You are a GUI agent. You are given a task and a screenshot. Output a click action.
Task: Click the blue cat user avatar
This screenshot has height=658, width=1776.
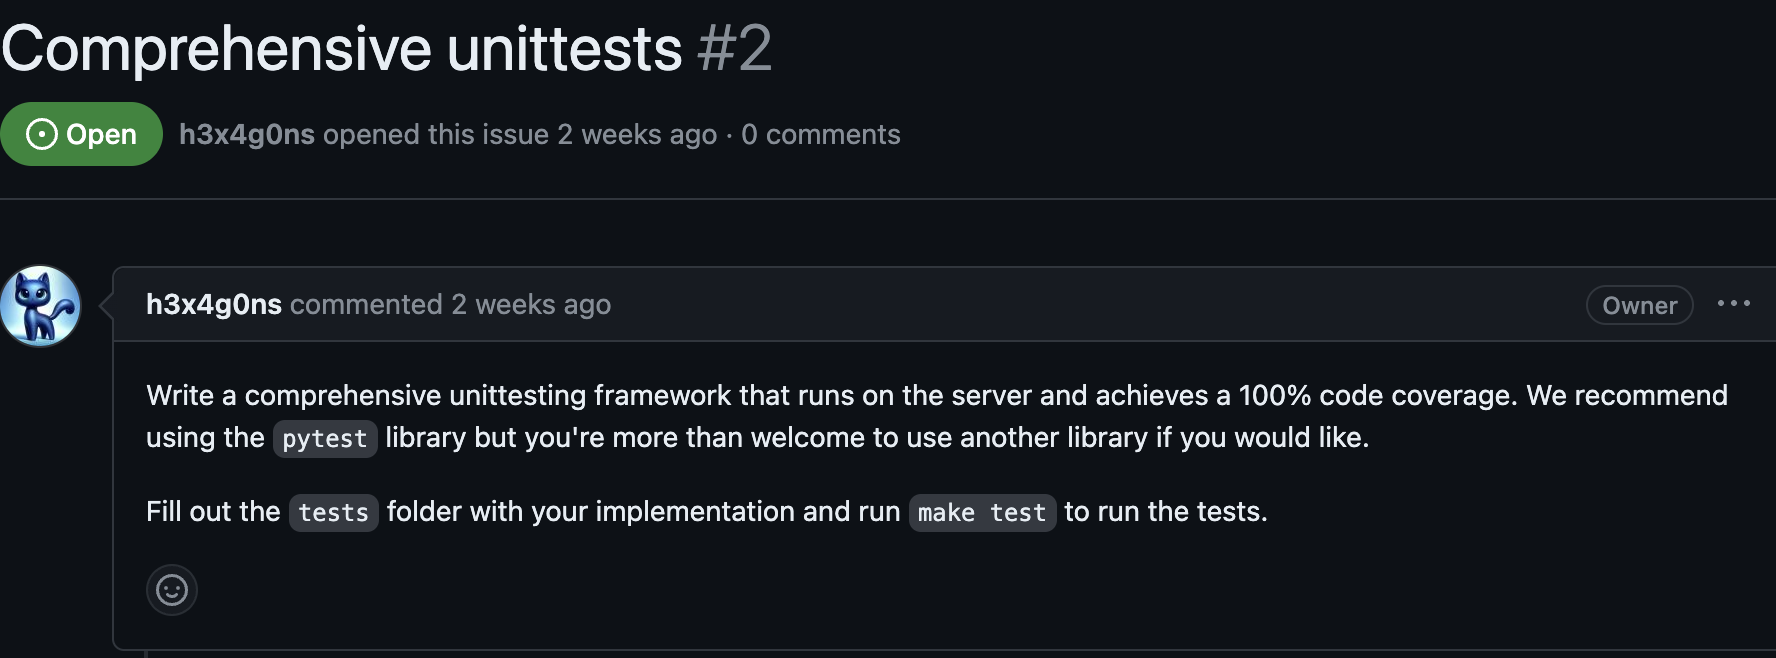pyautogui.click(x=40, y=306)
